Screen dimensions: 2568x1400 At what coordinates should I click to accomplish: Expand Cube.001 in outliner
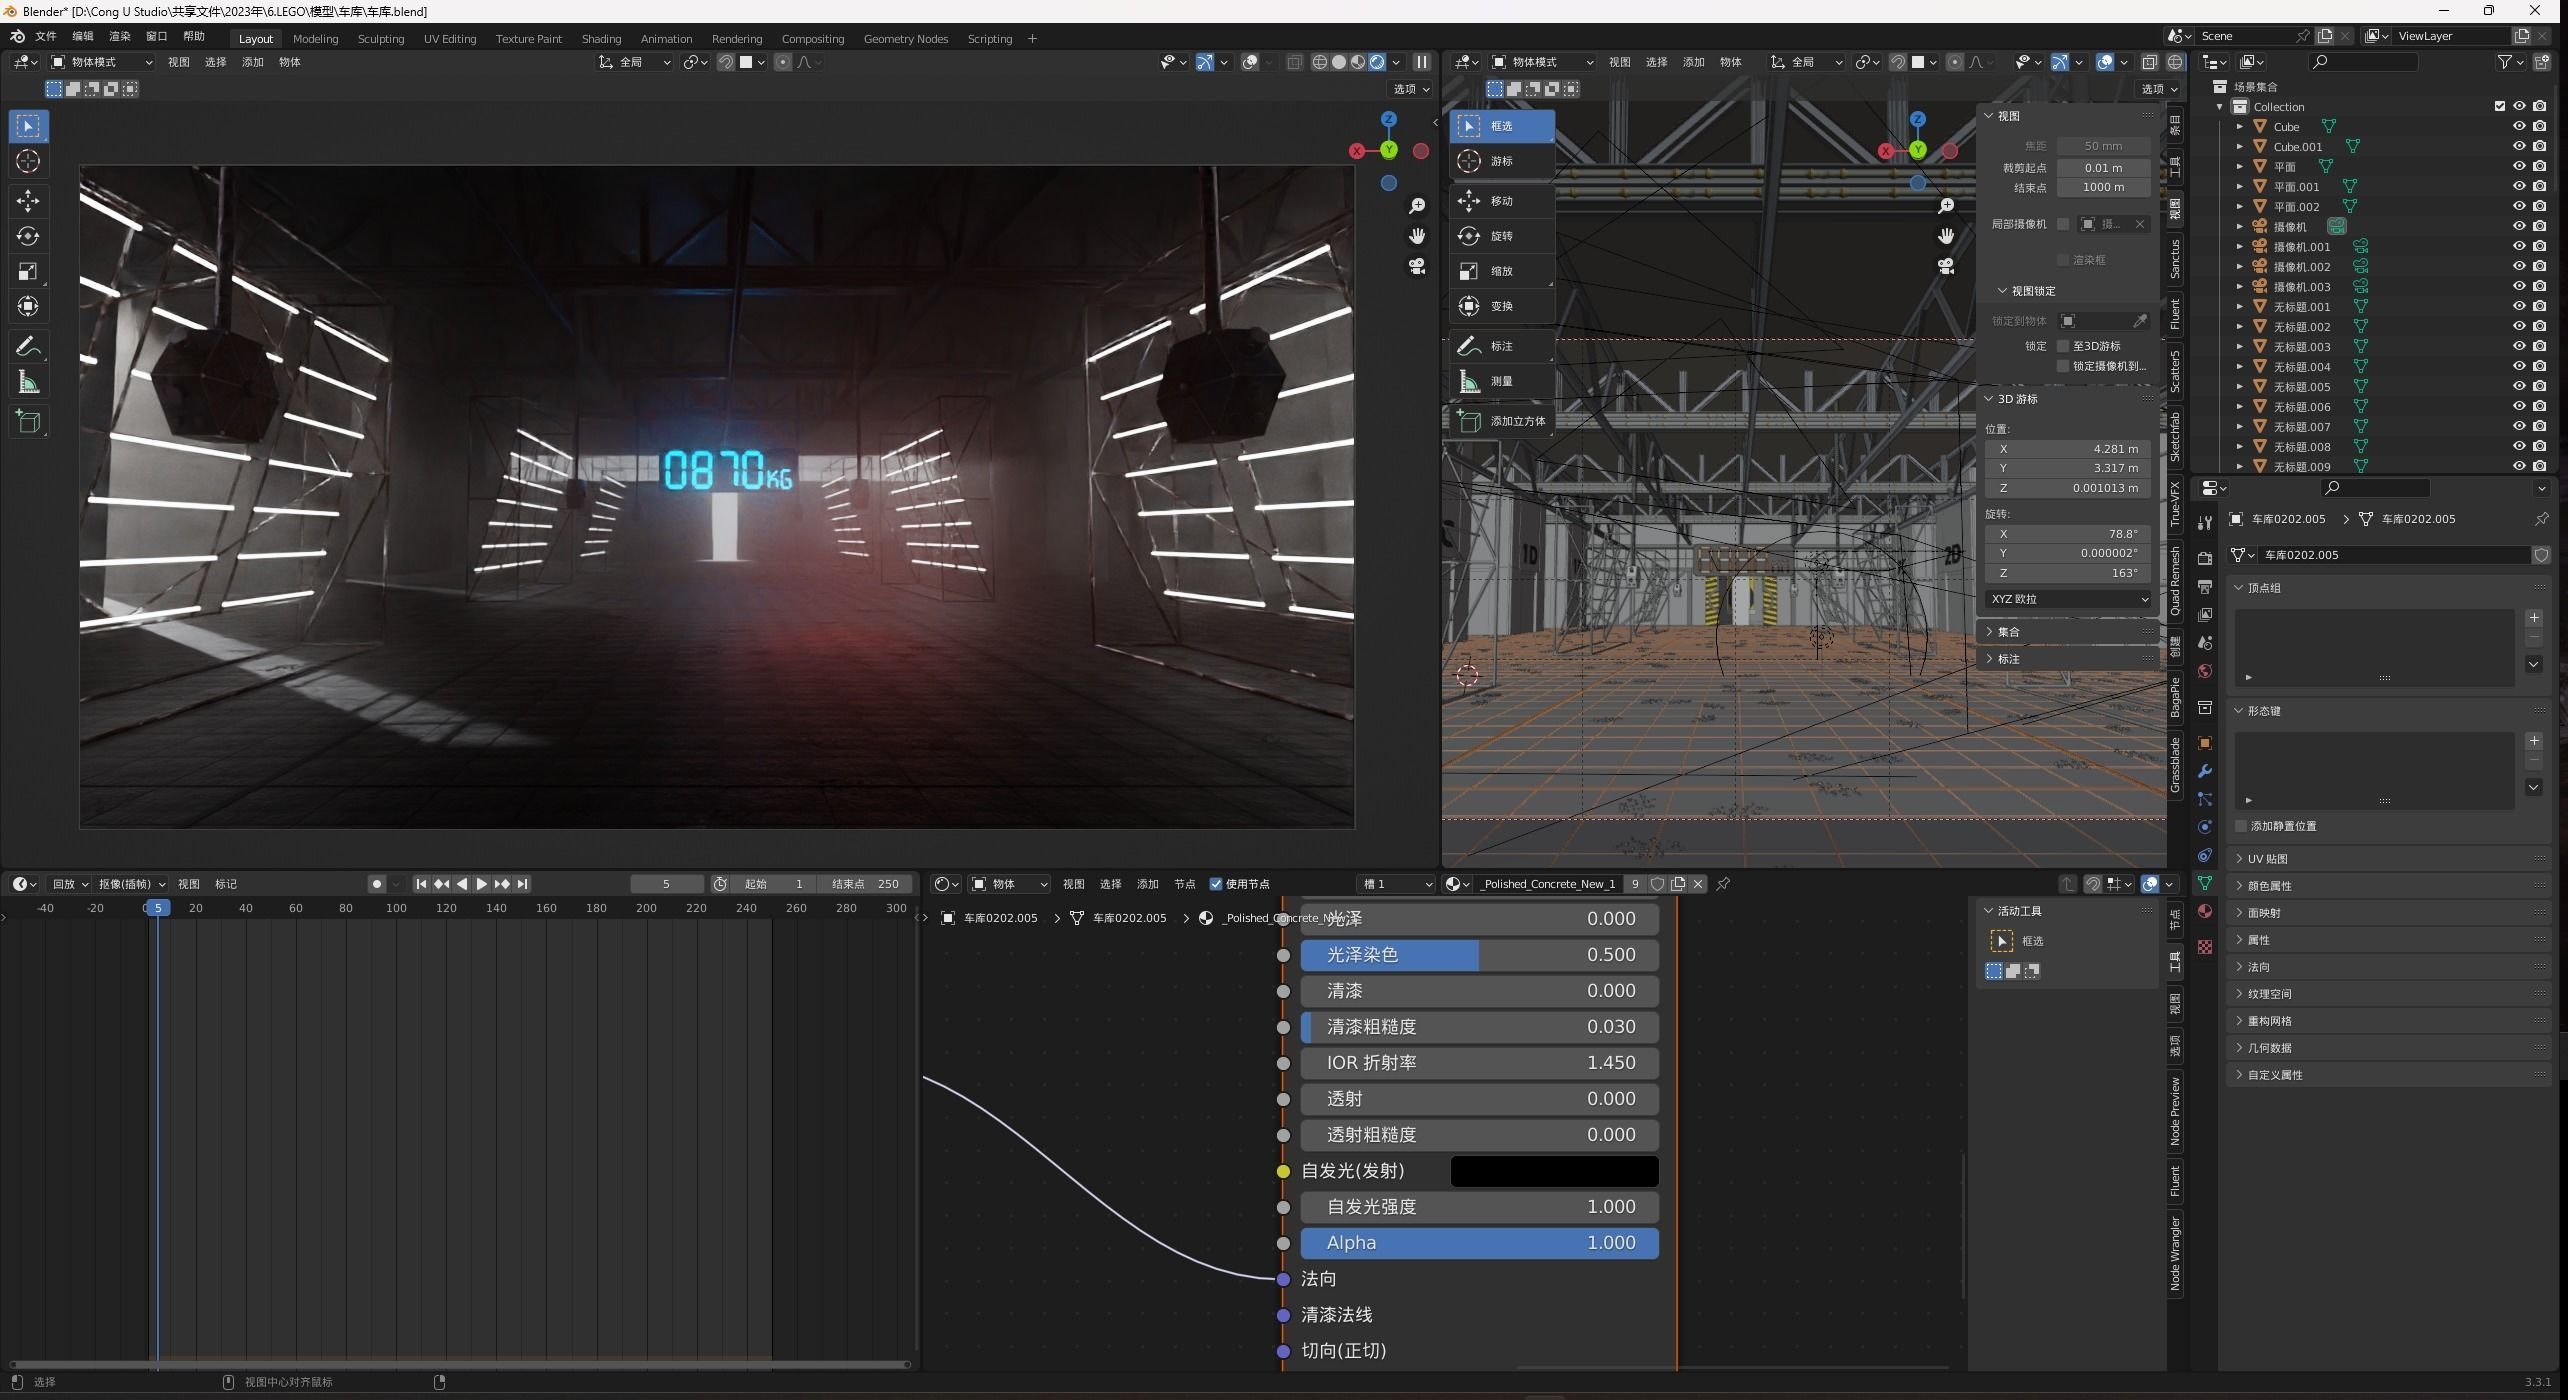[2240, 146]
